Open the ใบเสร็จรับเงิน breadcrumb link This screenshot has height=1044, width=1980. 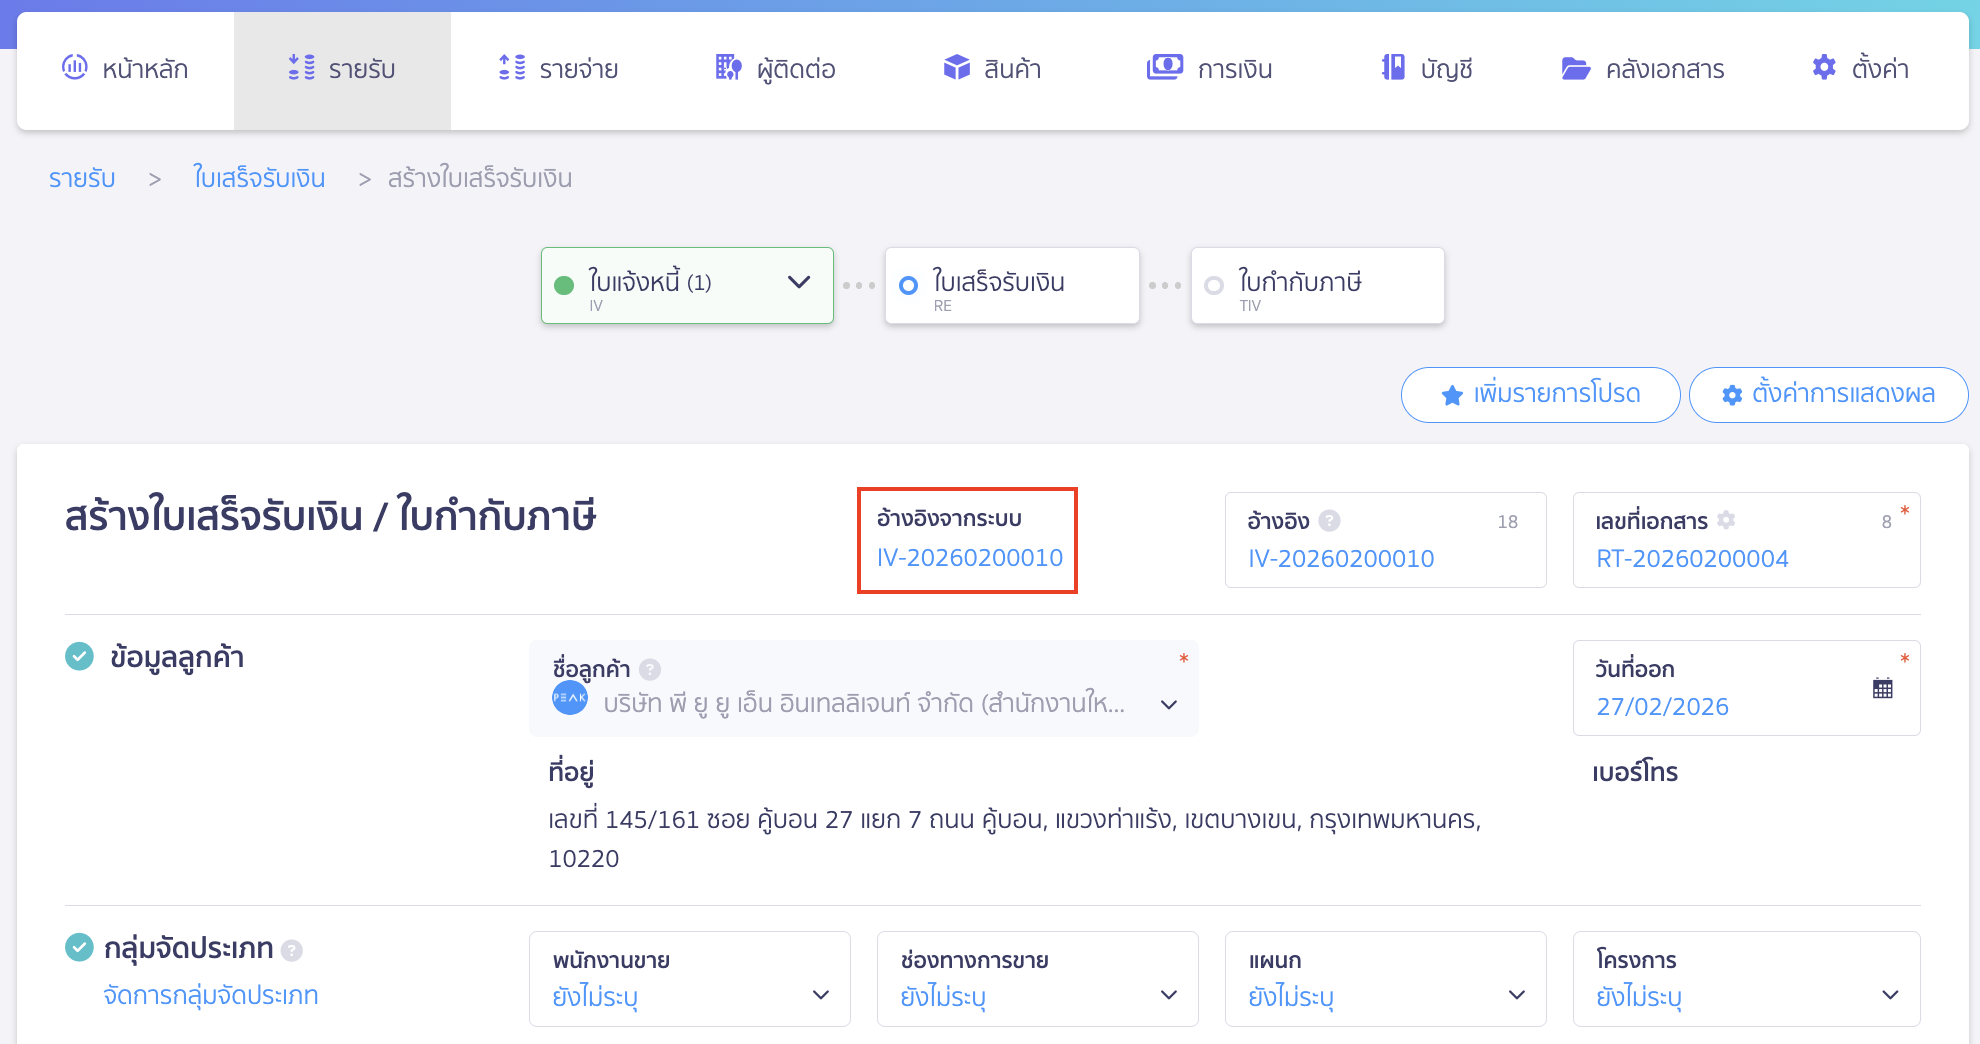tap(258, 177)
